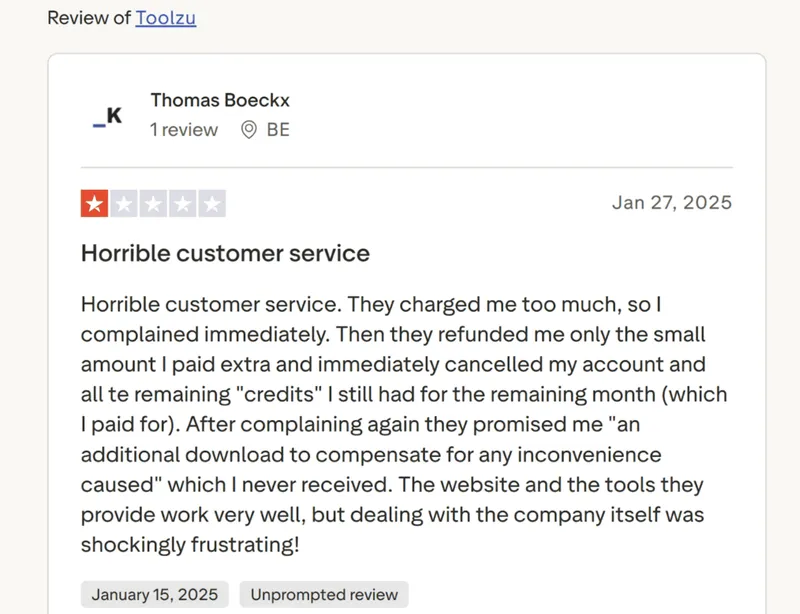This screenshot has height=614, width=800.
Task: Click the third gray rating star
Action: [154, 202]
